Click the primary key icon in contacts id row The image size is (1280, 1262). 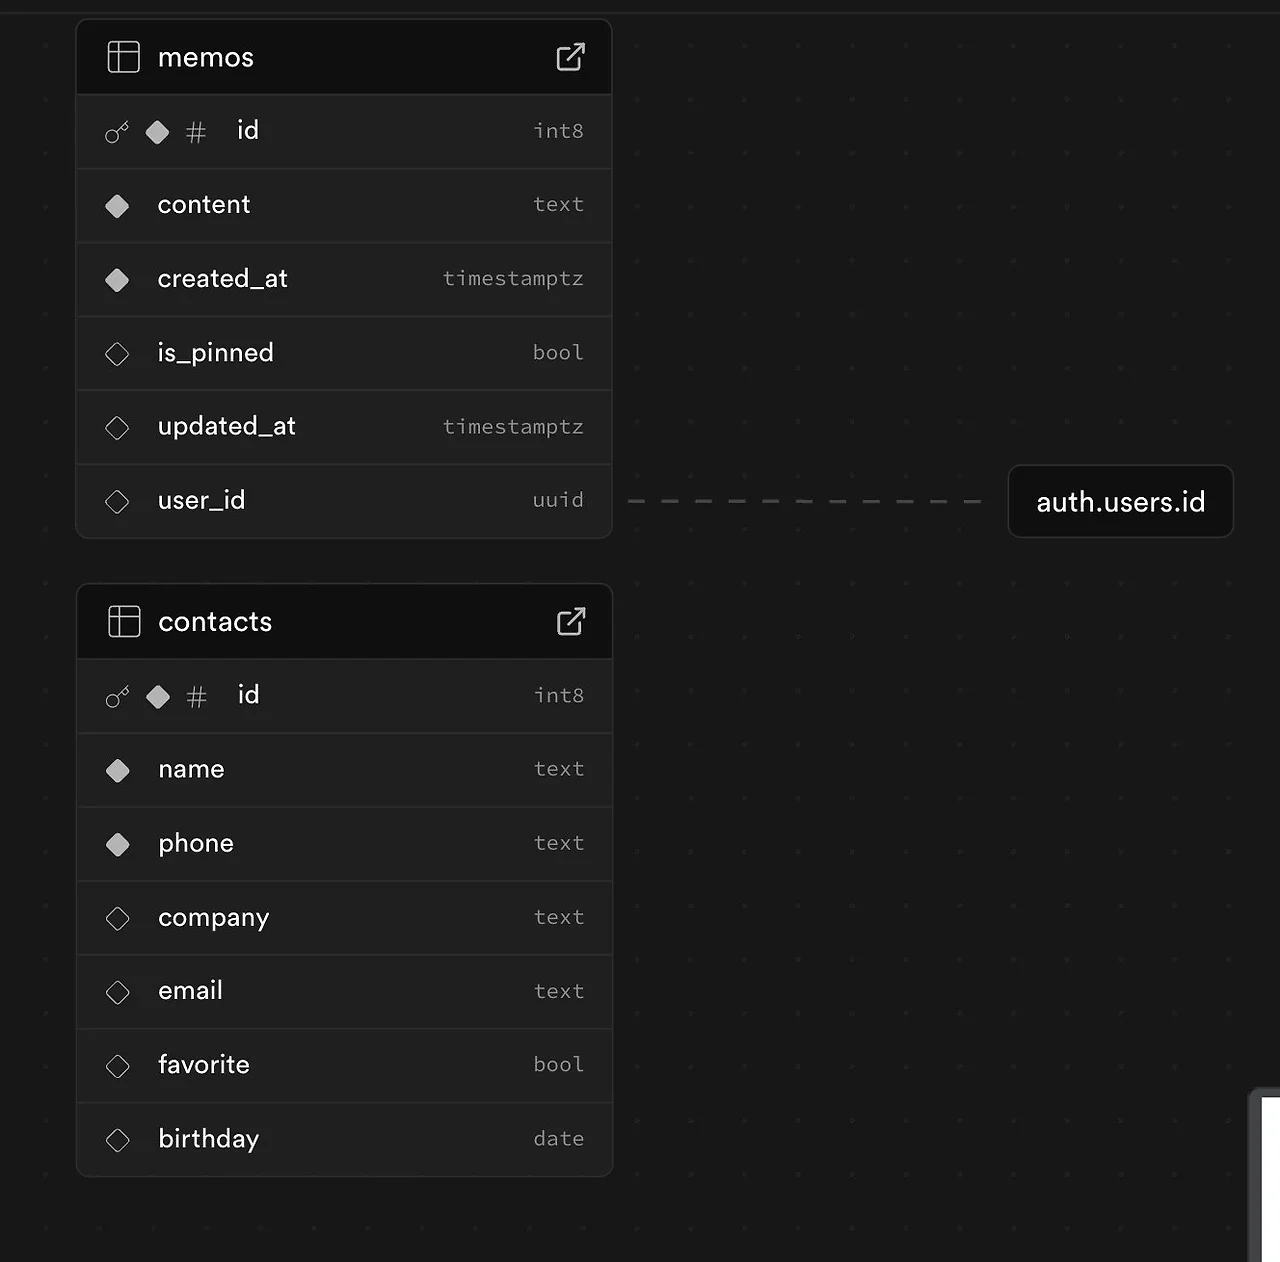tap(118, 696)
